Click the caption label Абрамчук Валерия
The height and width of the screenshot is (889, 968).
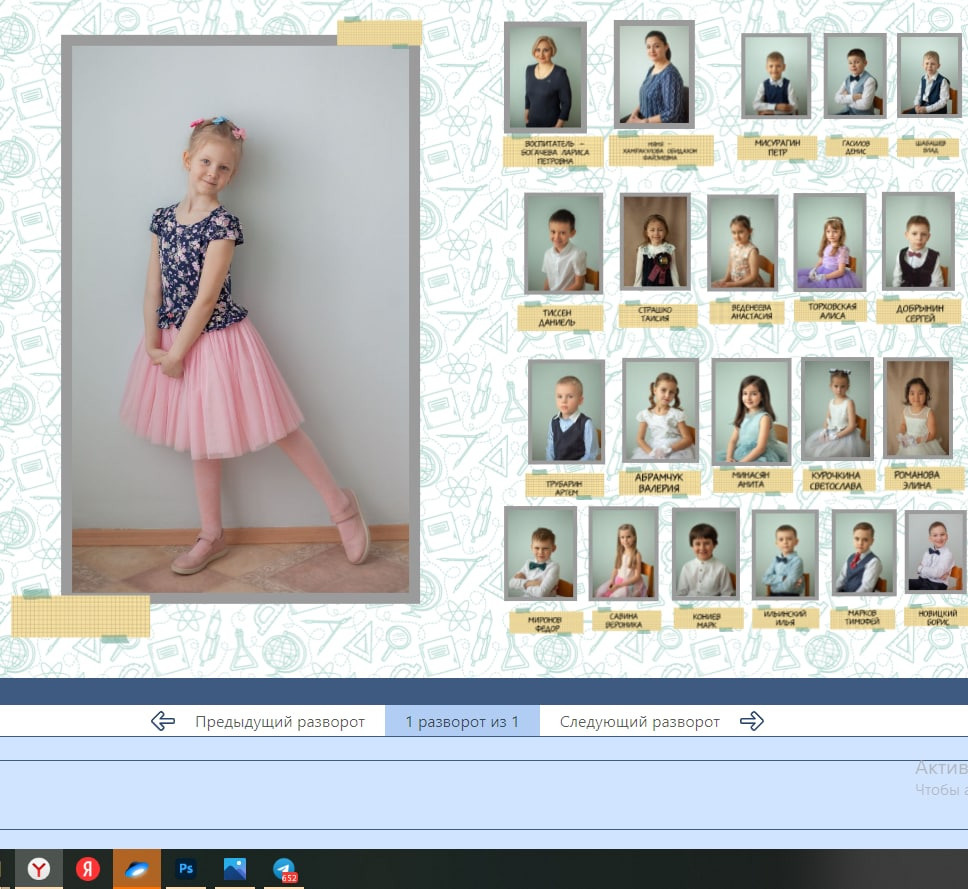click(x=659, y=483)
